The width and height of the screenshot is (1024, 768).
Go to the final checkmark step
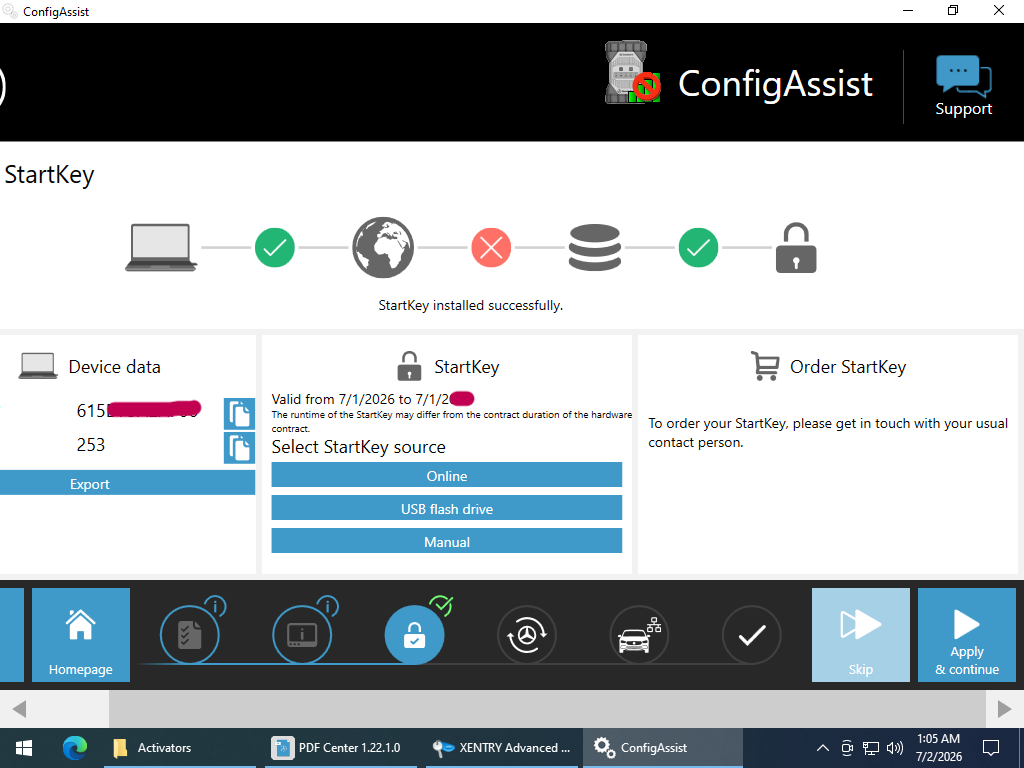click(751, 635)
